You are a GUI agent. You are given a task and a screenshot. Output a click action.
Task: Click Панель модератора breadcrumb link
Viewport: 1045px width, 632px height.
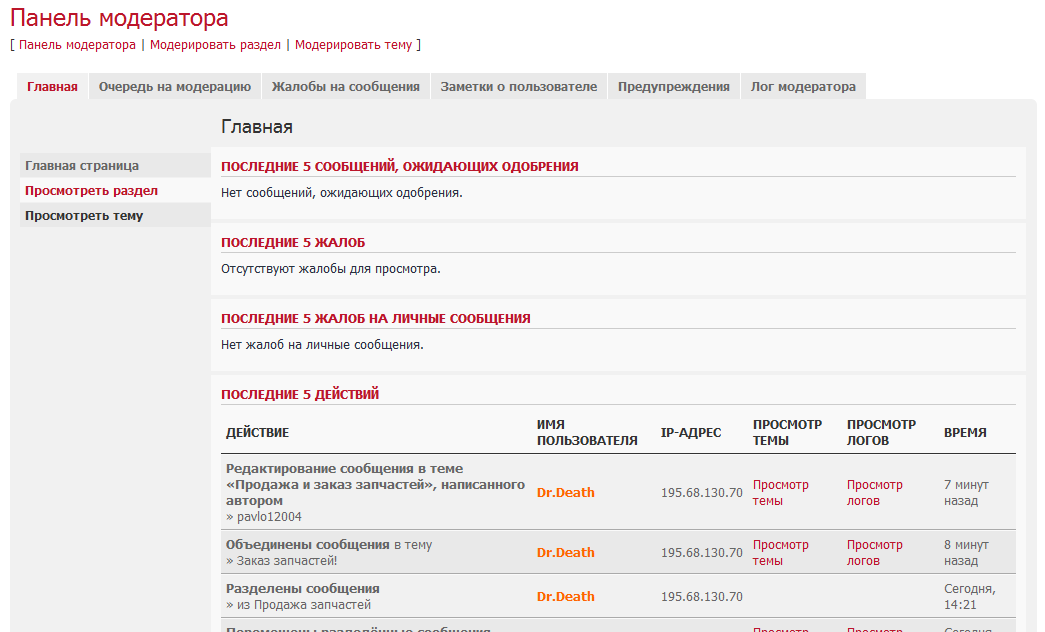point(77,45)
